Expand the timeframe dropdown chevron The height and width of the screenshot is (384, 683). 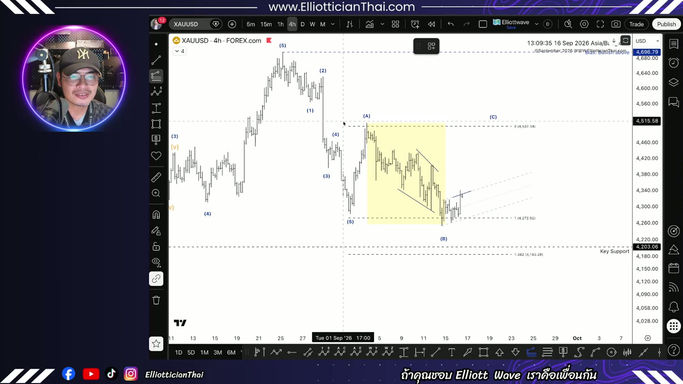[333, 24]
